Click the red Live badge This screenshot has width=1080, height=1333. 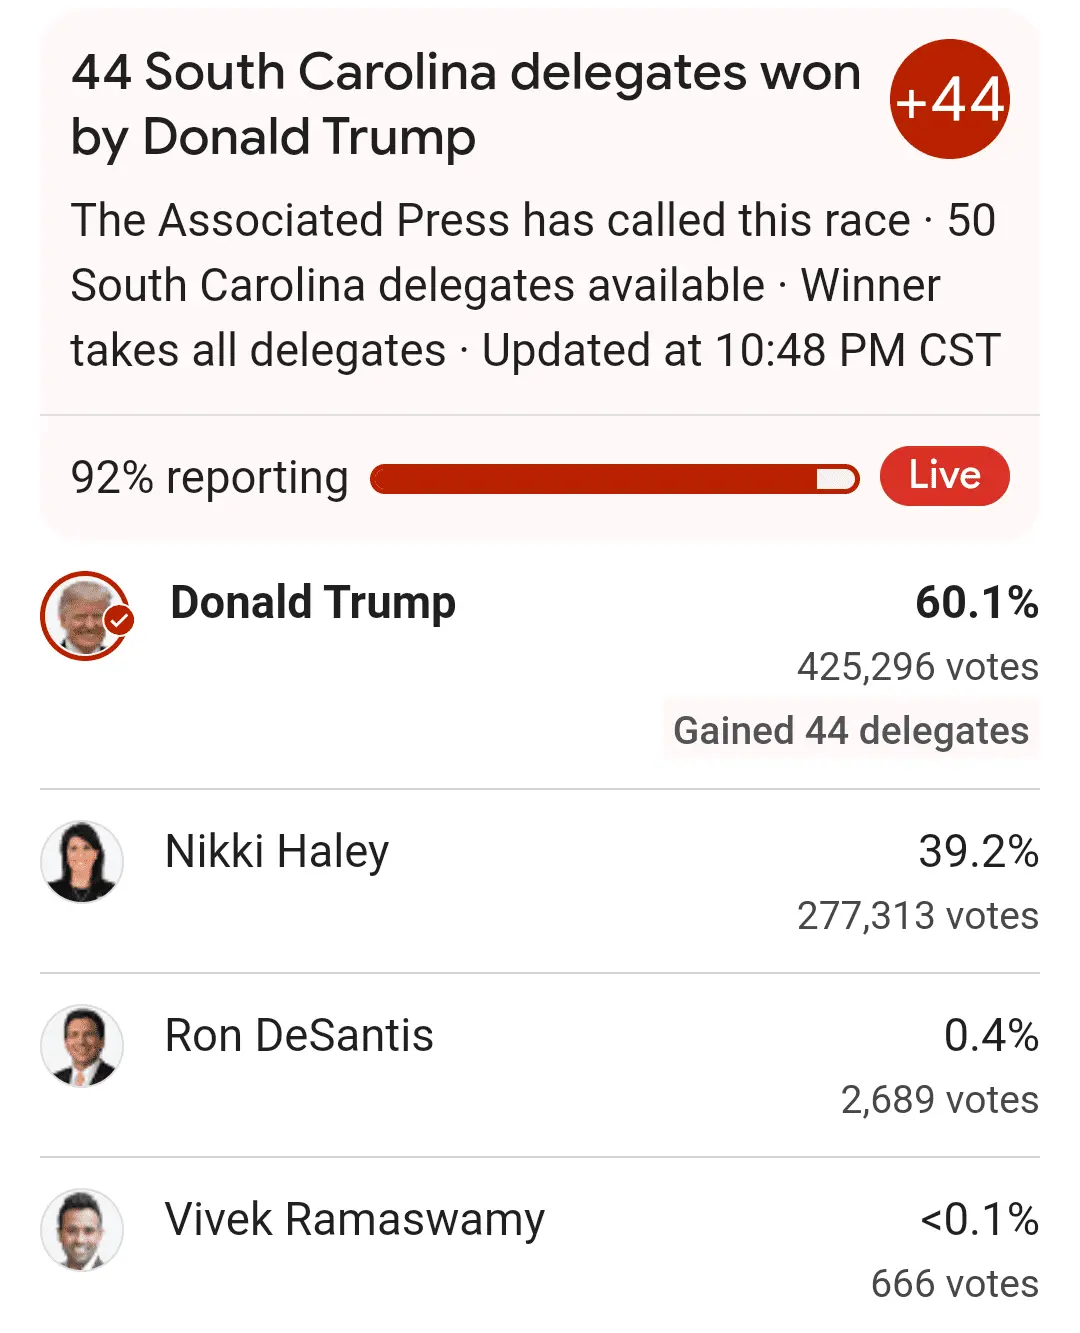[x=944, y=476]
